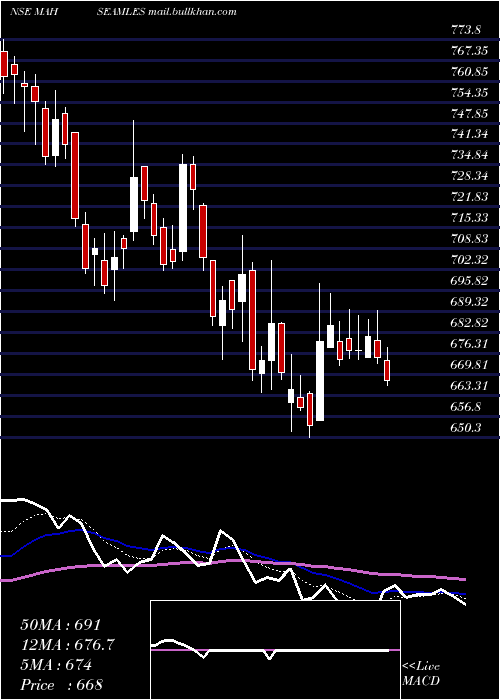Click the 760.85 price label

(469, 72)
